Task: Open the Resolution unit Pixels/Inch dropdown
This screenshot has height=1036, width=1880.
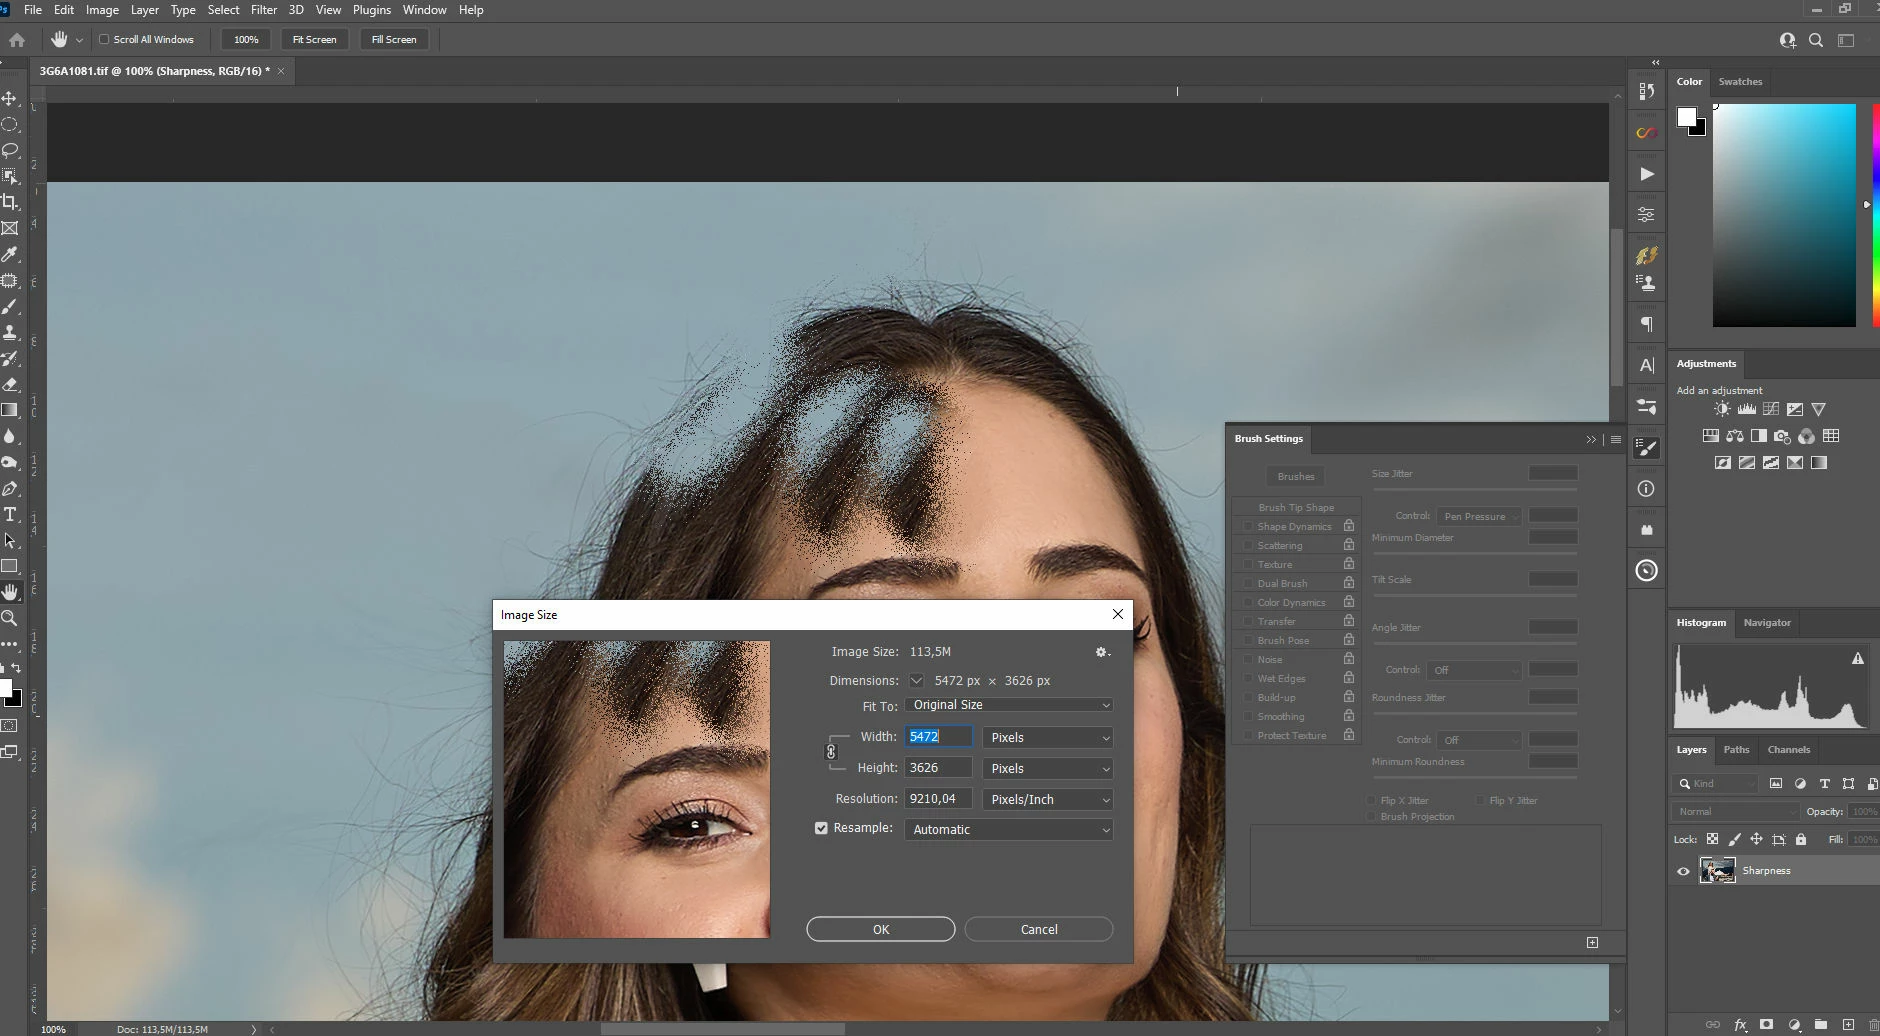Action: pyautogui.click(x=1048, y=800)
